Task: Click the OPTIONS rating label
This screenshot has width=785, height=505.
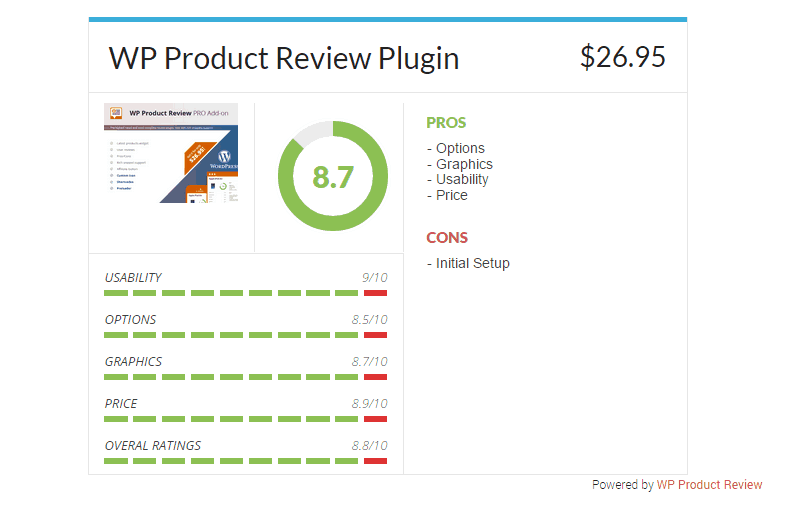Action: pos(130,320)
